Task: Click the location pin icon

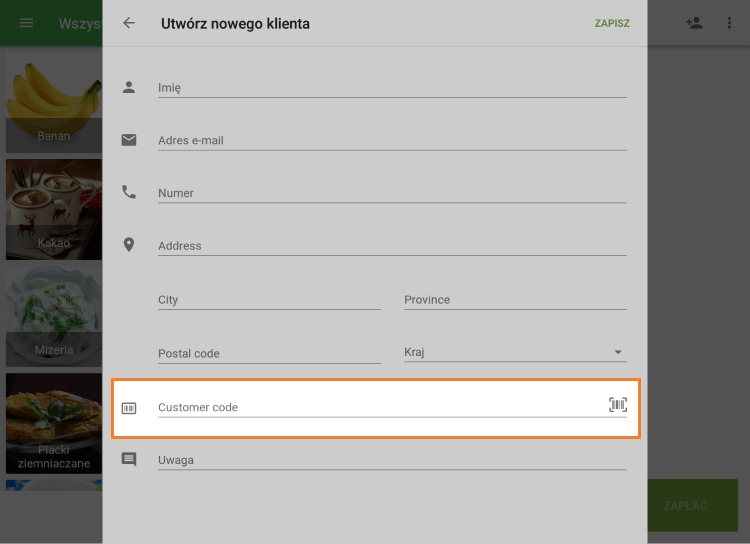Action: 129,245
